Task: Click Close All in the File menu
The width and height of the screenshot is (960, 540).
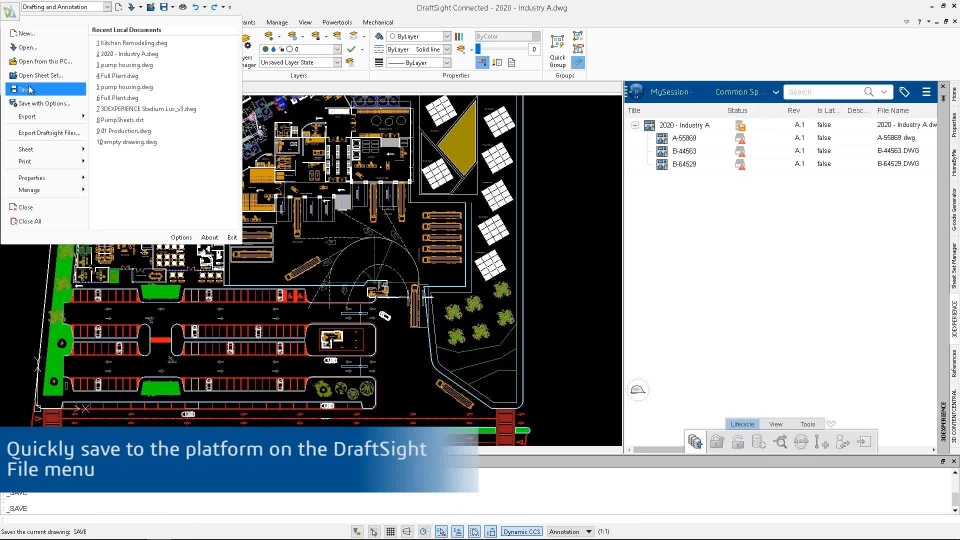Action: coord(26,221)
